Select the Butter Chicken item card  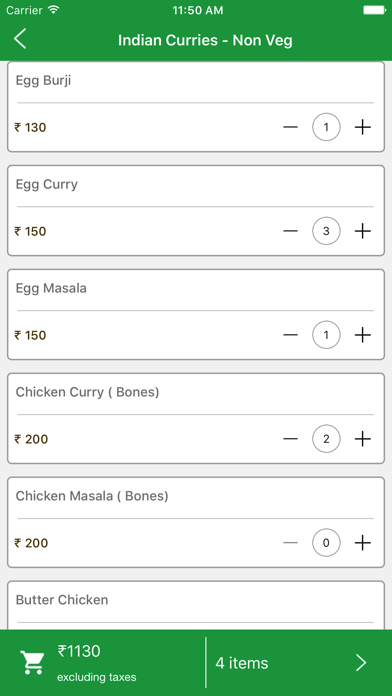coord(196,605)
